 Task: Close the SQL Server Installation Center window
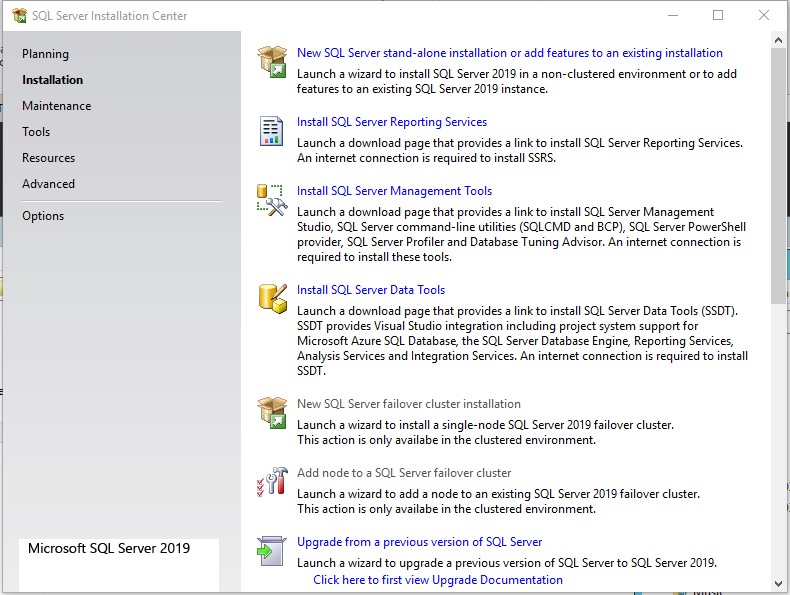click(764, 16)
